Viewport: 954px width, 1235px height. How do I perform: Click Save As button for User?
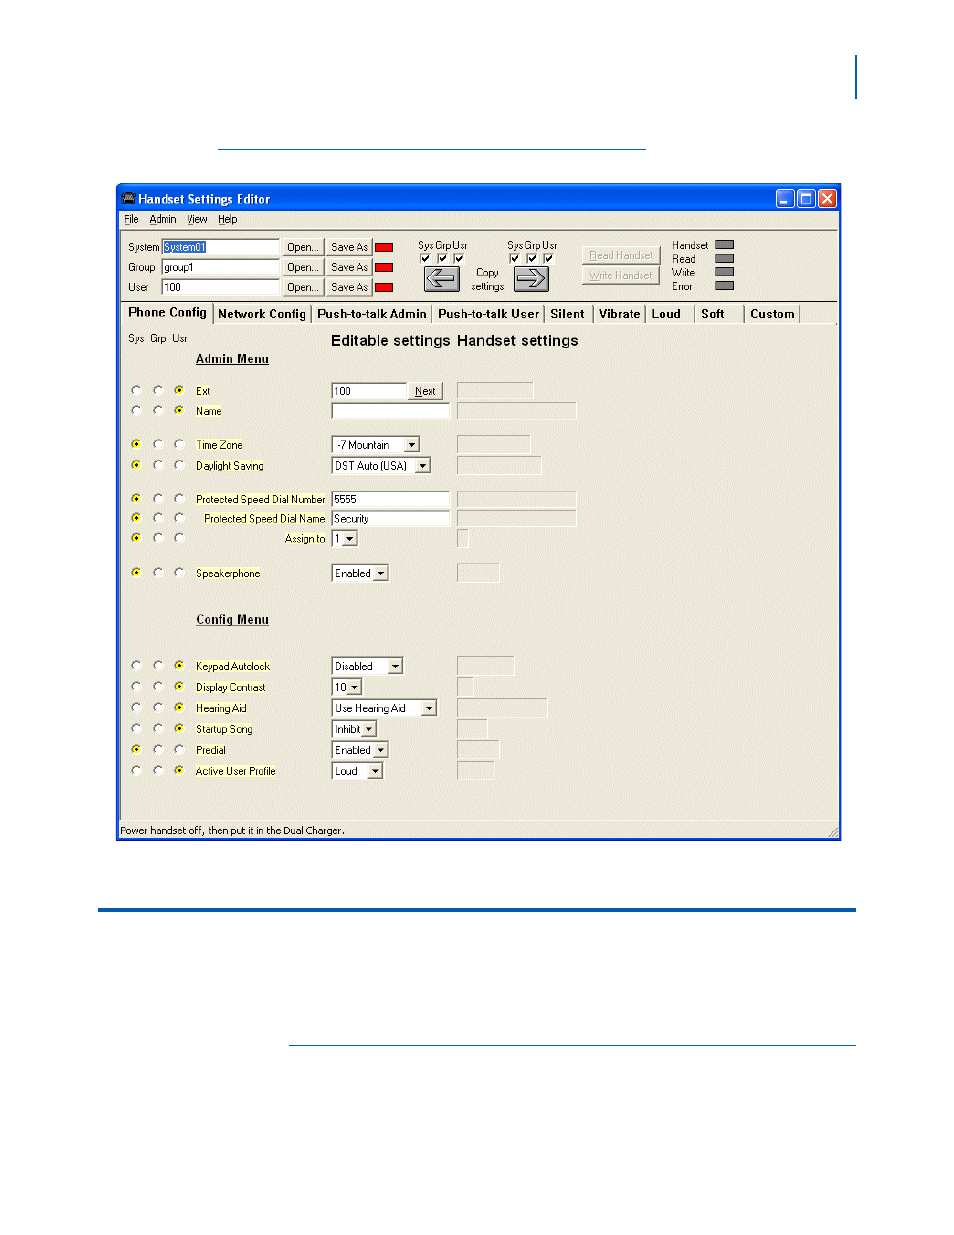click(349, 287)
